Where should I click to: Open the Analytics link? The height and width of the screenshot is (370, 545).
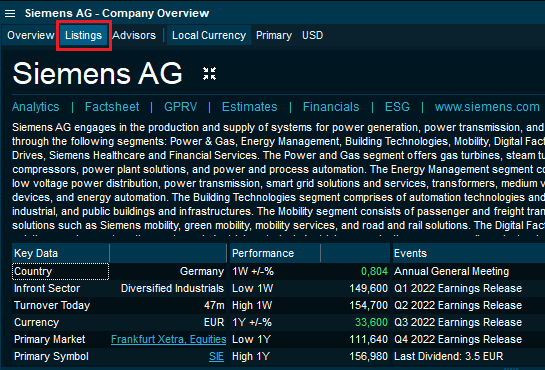point(36,107)
